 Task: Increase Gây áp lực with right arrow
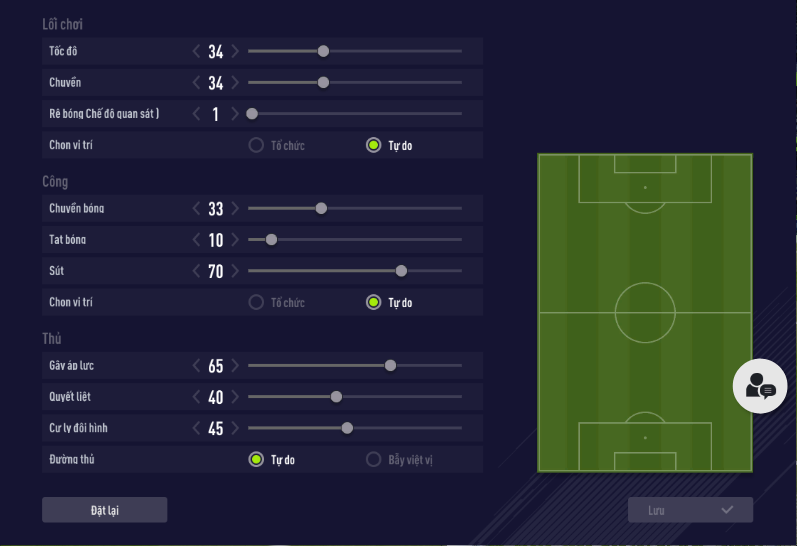tap(235, 366)
